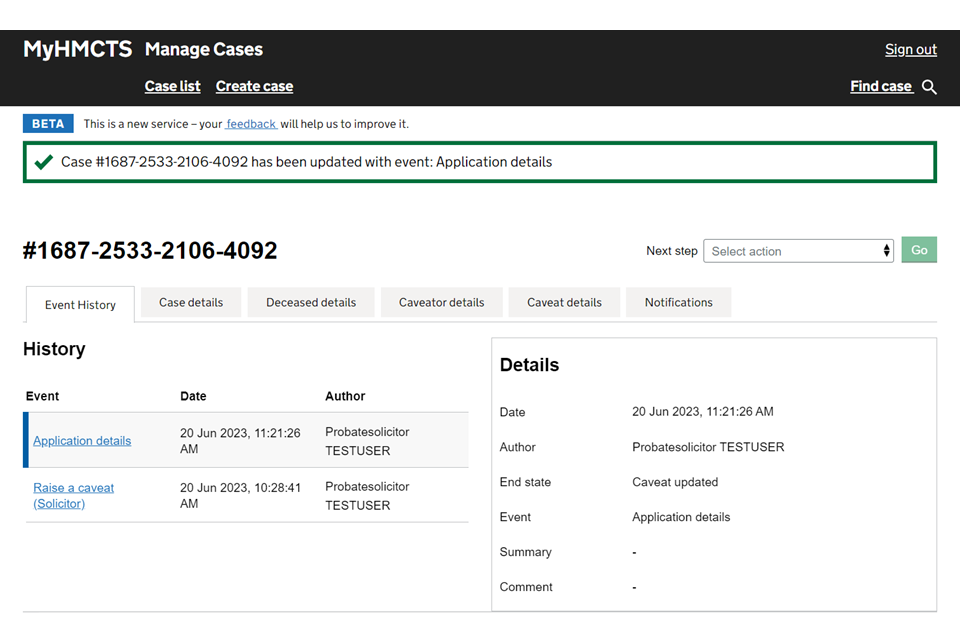Select the Event History tab
Image resolution: width=960 pixels, height=640 pixels.
pyautogui.click(x=80, y=304)
